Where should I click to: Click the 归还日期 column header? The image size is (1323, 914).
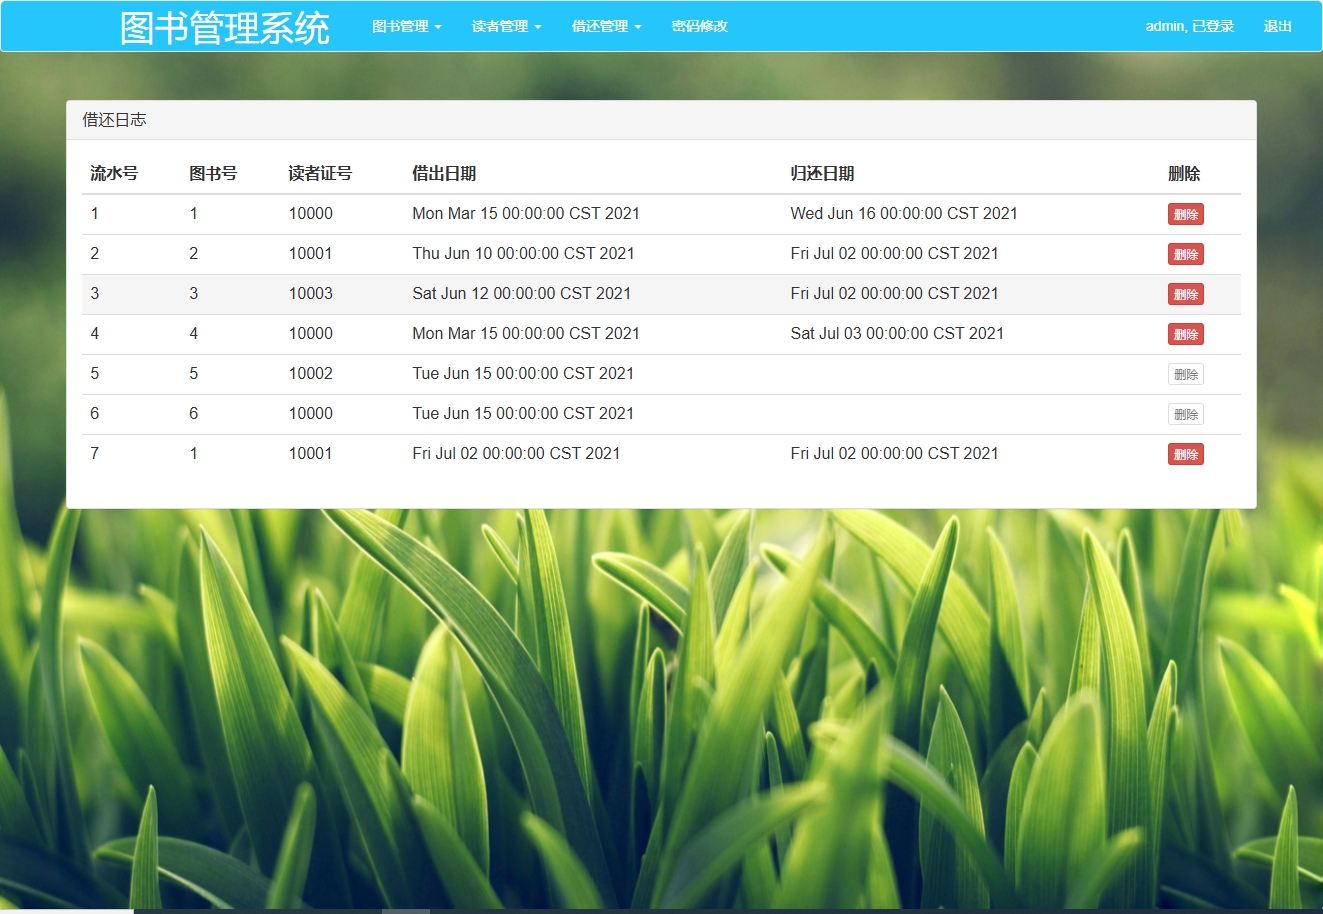tap(822, 173)
